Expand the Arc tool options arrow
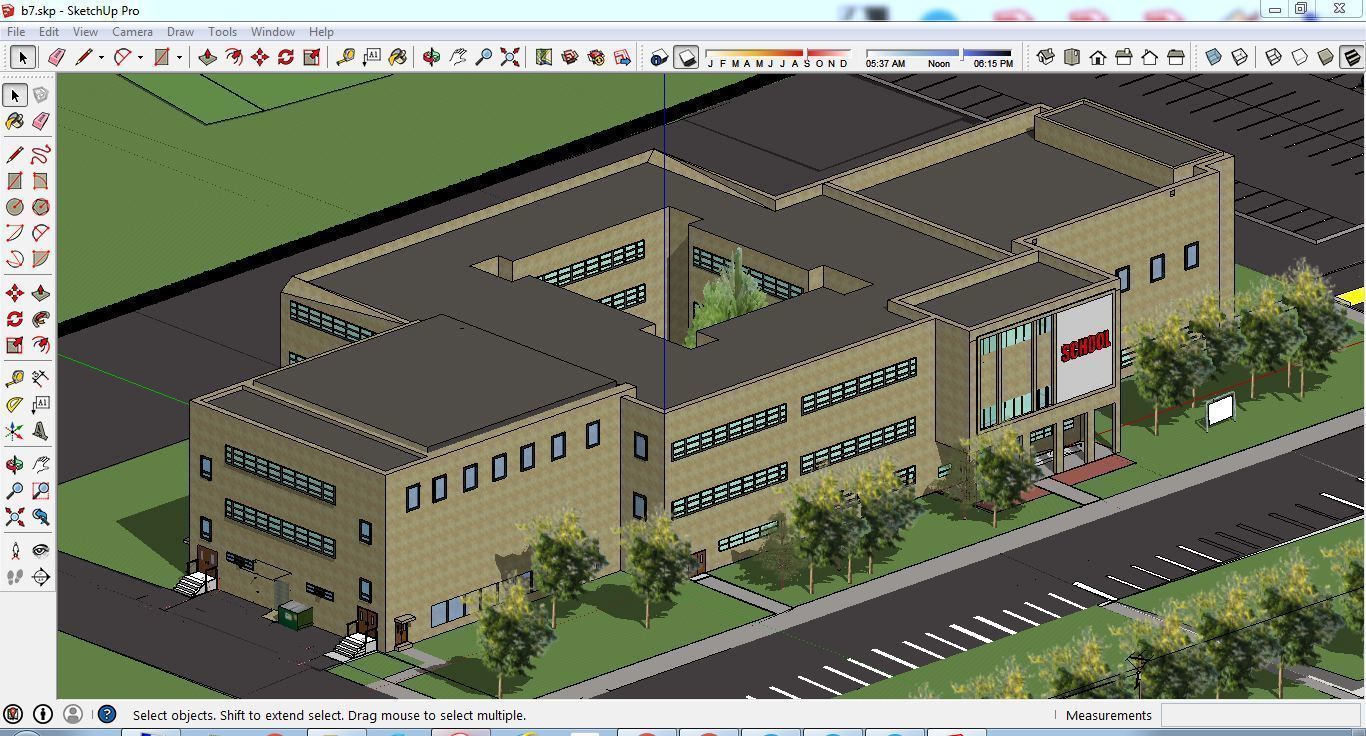The image size is (1366, 736). point(140,57)
